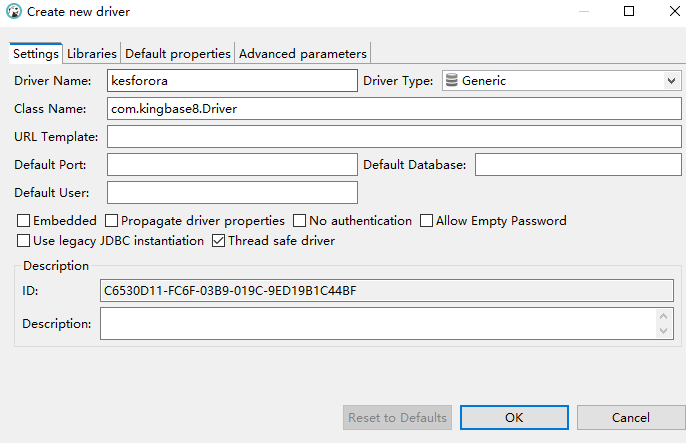This screenshot has width=686, height=443.
Task: Go to Advanced parameters tab
Action: coord(302,53)
